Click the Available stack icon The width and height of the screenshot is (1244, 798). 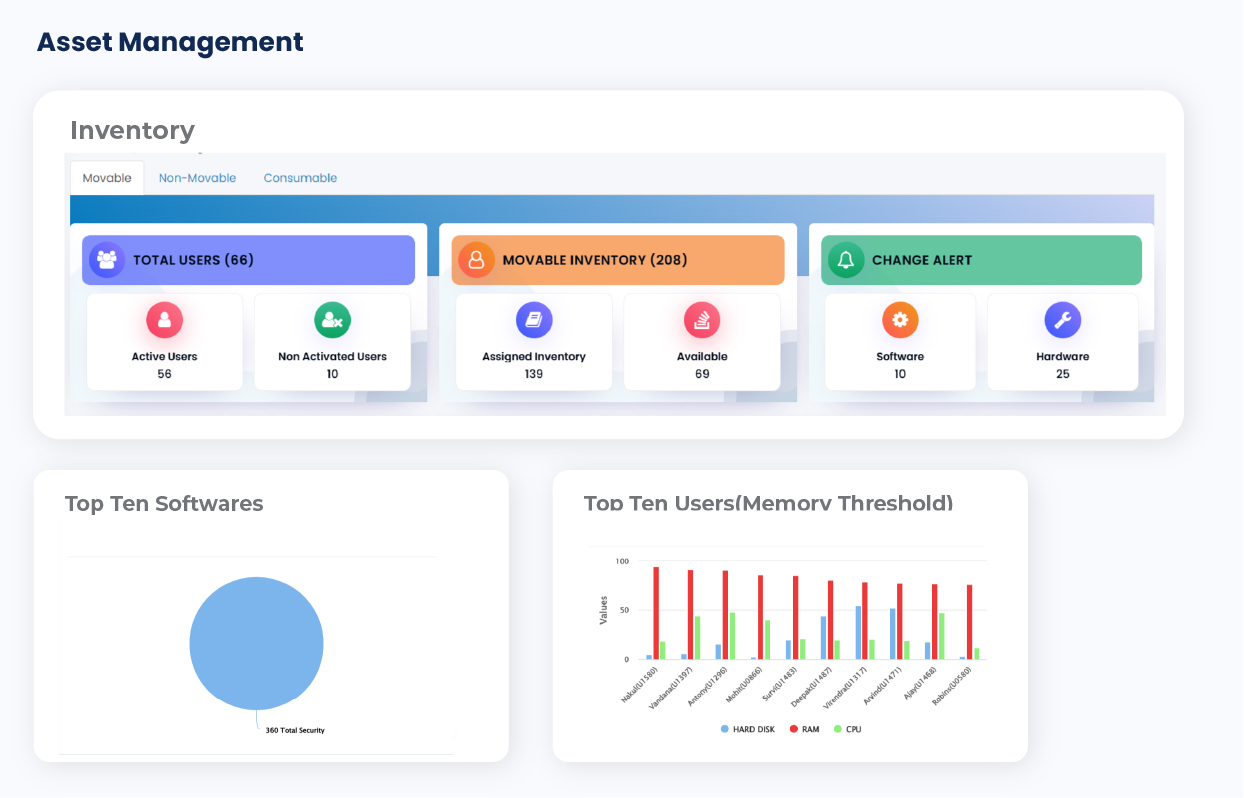coord(702,320)
